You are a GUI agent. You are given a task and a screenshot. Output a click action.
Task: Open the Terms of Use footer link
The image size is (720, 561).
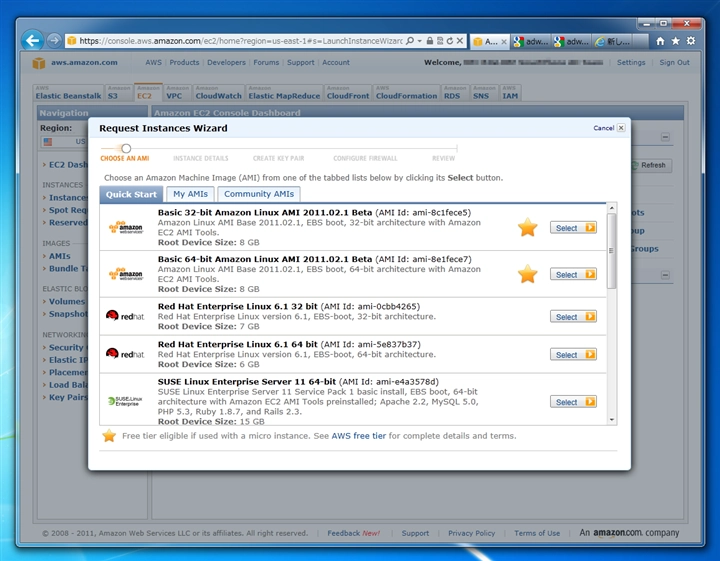537,533
